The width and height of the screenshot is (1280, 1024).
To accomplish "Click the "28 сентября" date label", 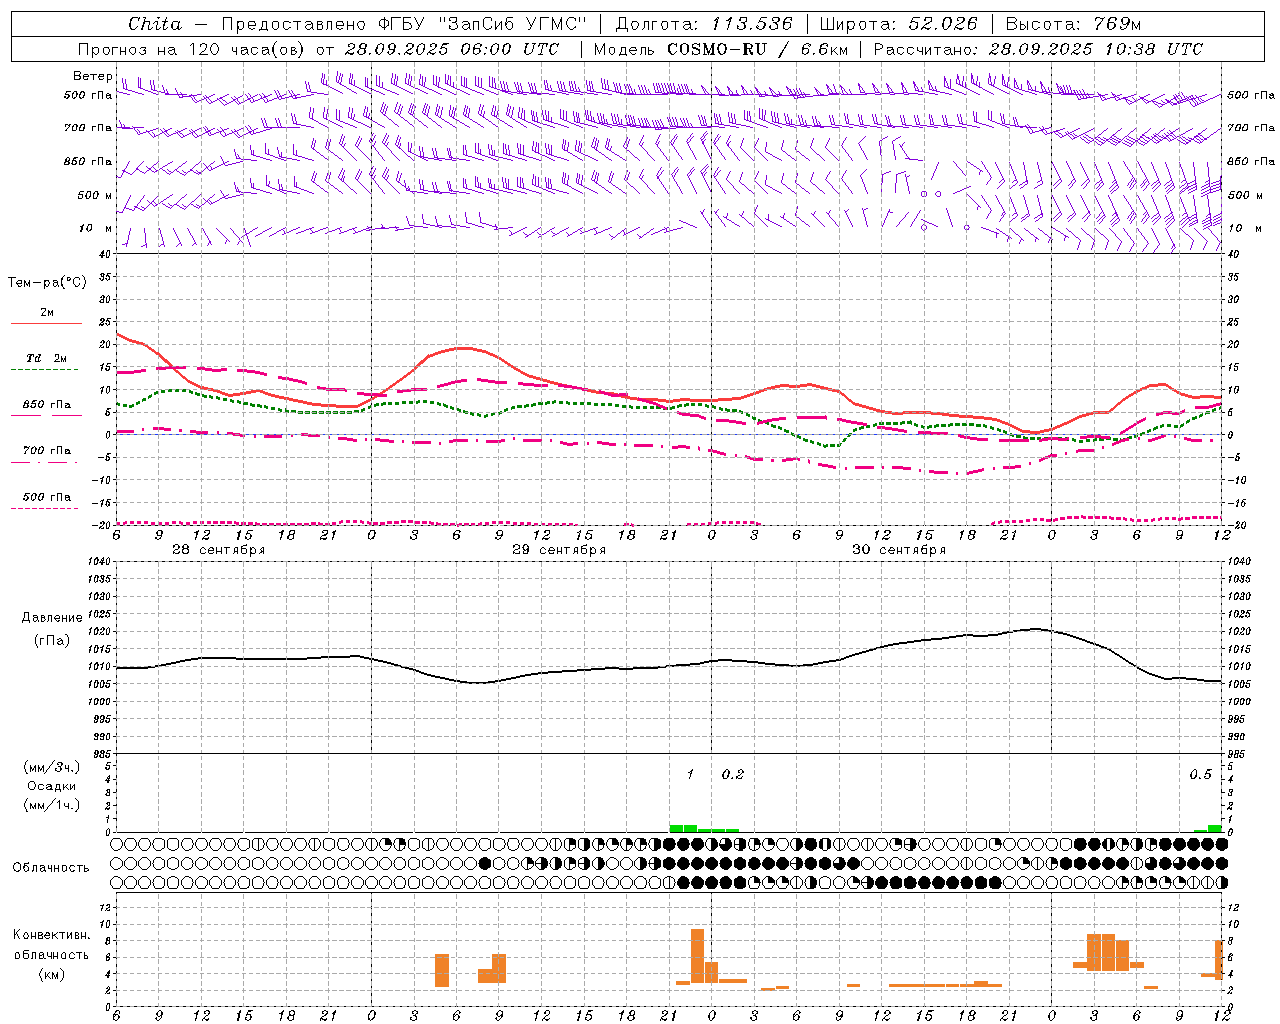I will point(218,550).
